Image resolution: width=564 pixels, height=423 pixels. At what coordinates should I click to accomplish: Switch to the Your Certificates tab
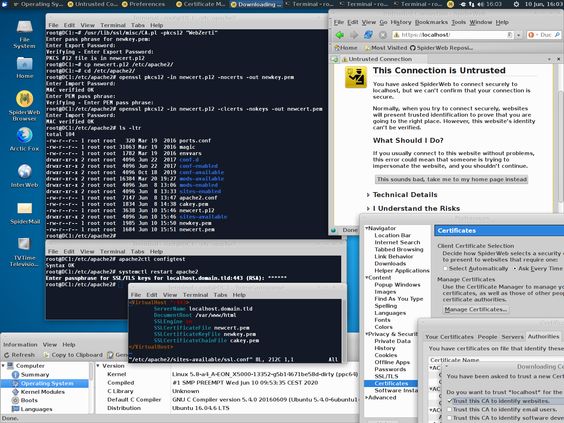(x=449, y=337)
